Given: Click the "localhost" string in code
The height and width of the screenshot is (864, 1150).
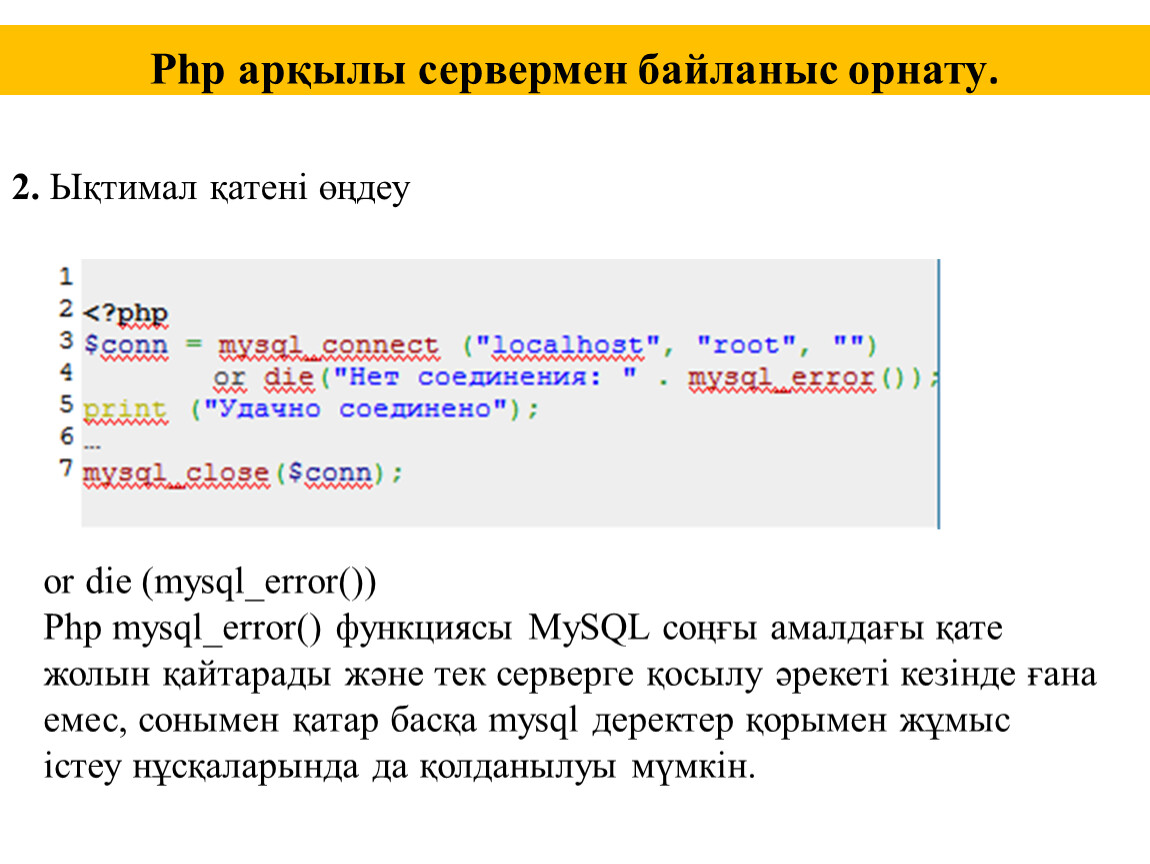Looking at the screenshot, I should coord(568,345).
